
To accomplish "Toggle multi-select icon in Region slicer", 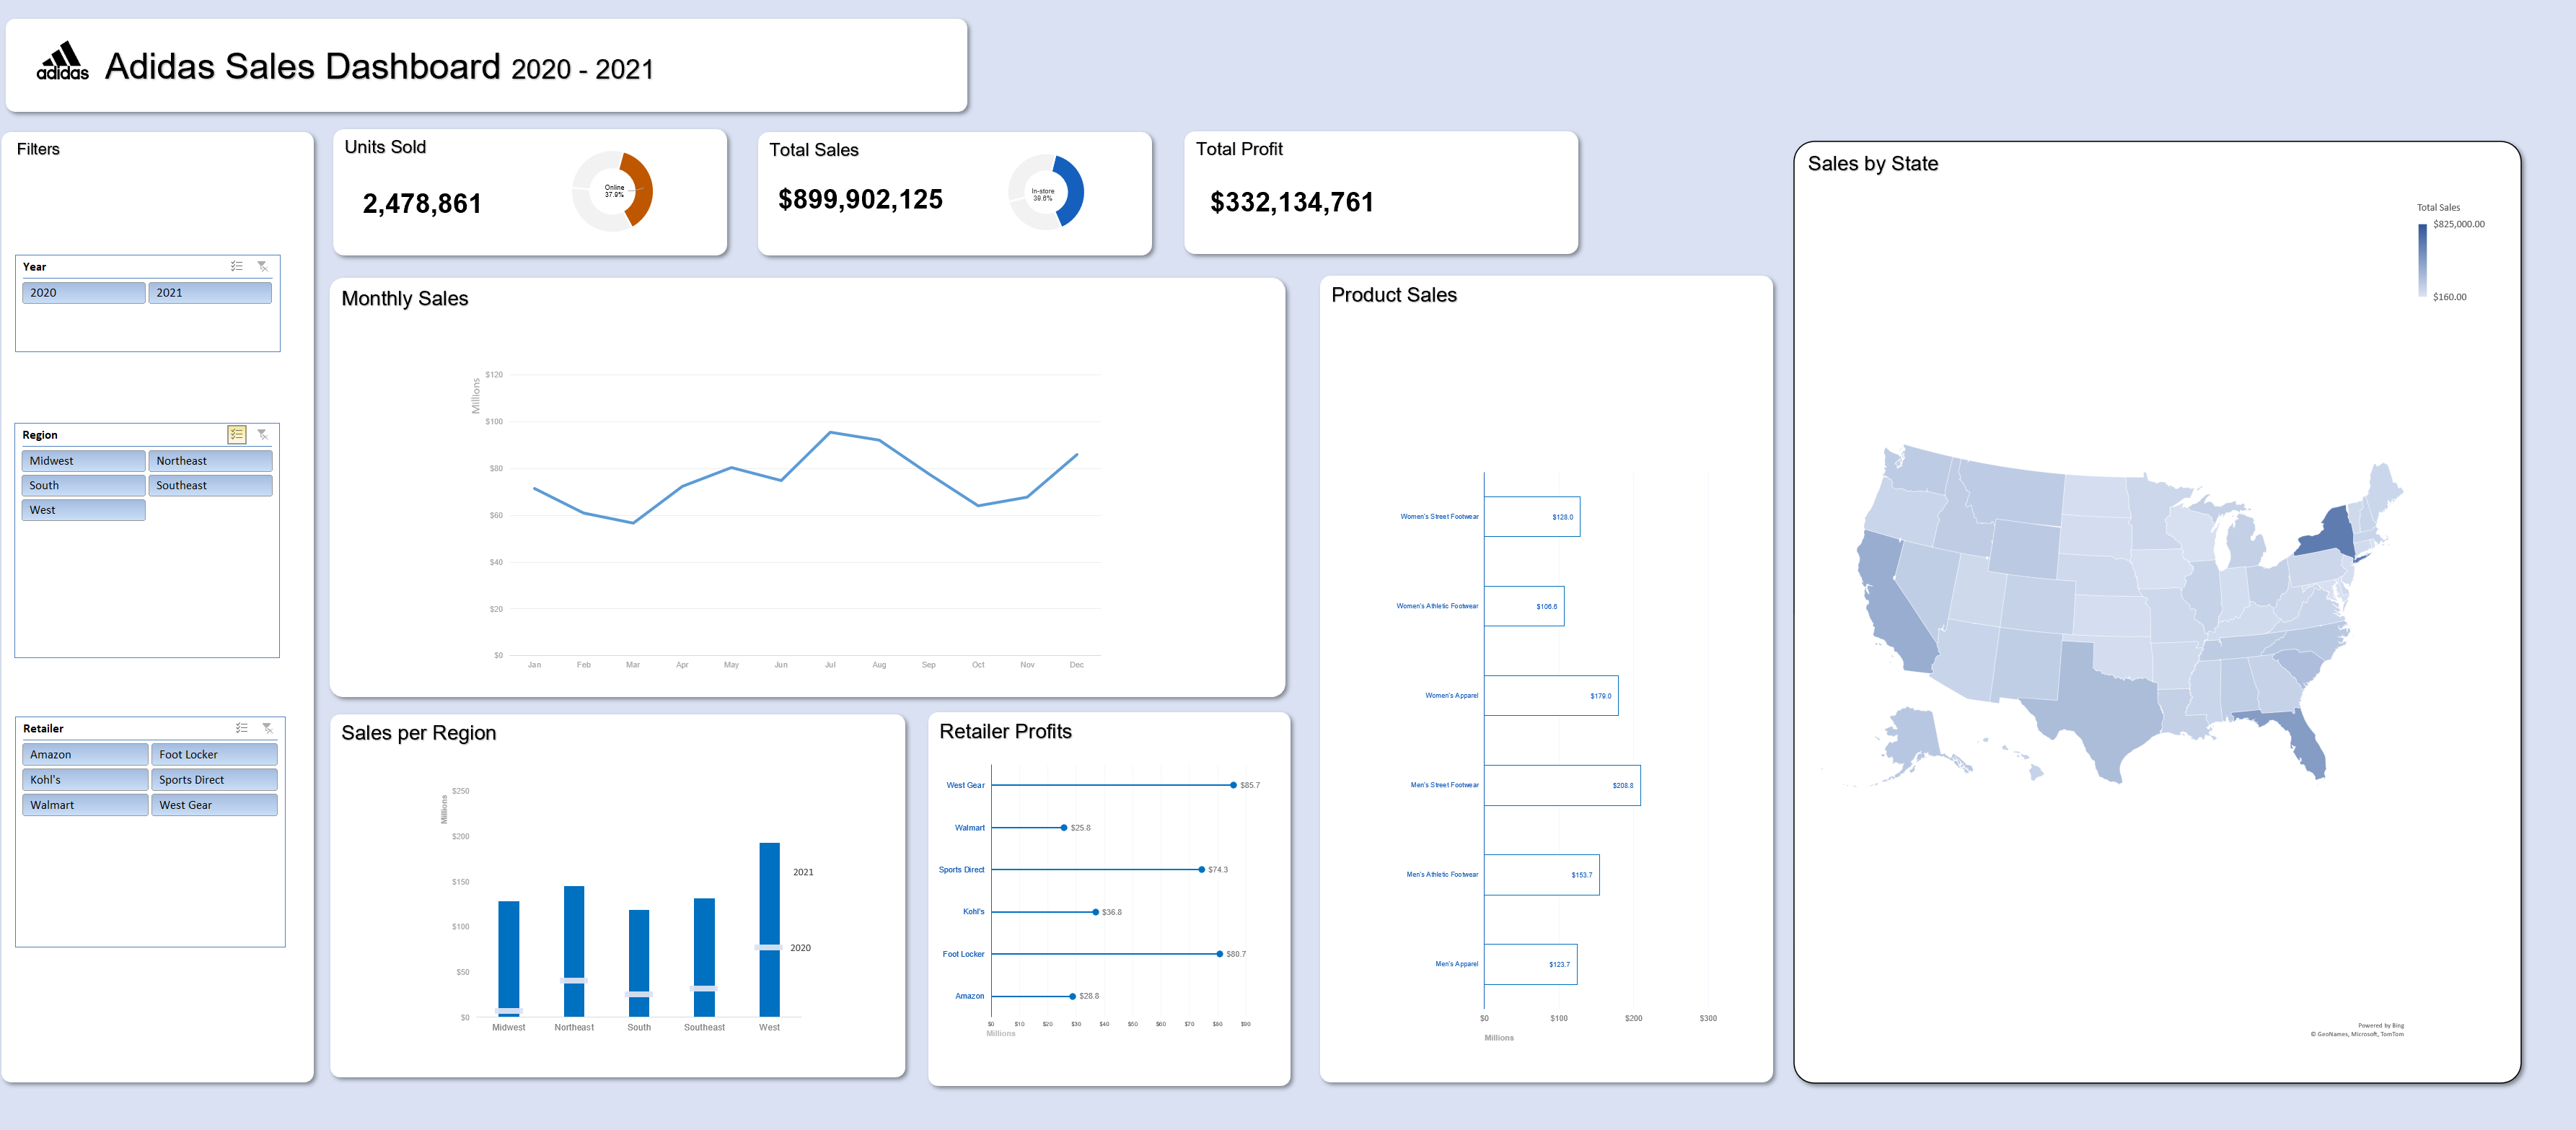I will tap(237, 434).
